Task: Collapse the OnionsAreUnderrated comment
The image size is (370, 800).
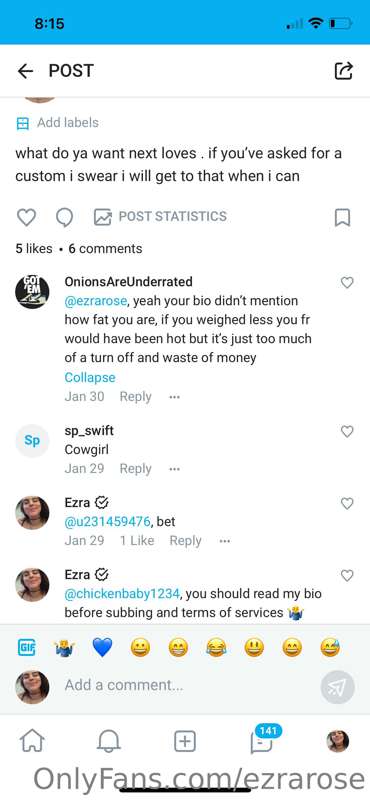Action: pos(90,378)
